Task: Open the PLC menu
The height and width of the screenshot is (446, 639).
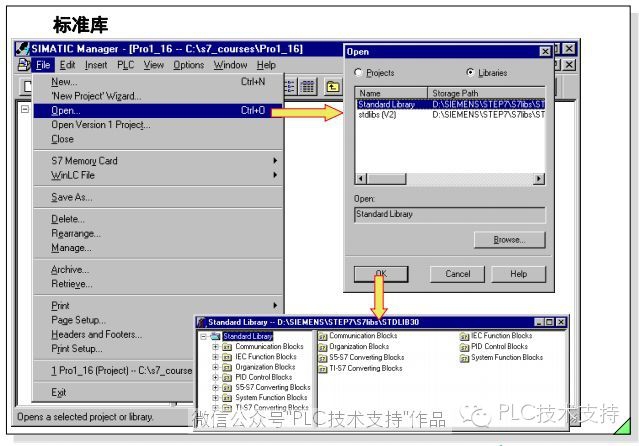Action: click(x=126, y=65)
